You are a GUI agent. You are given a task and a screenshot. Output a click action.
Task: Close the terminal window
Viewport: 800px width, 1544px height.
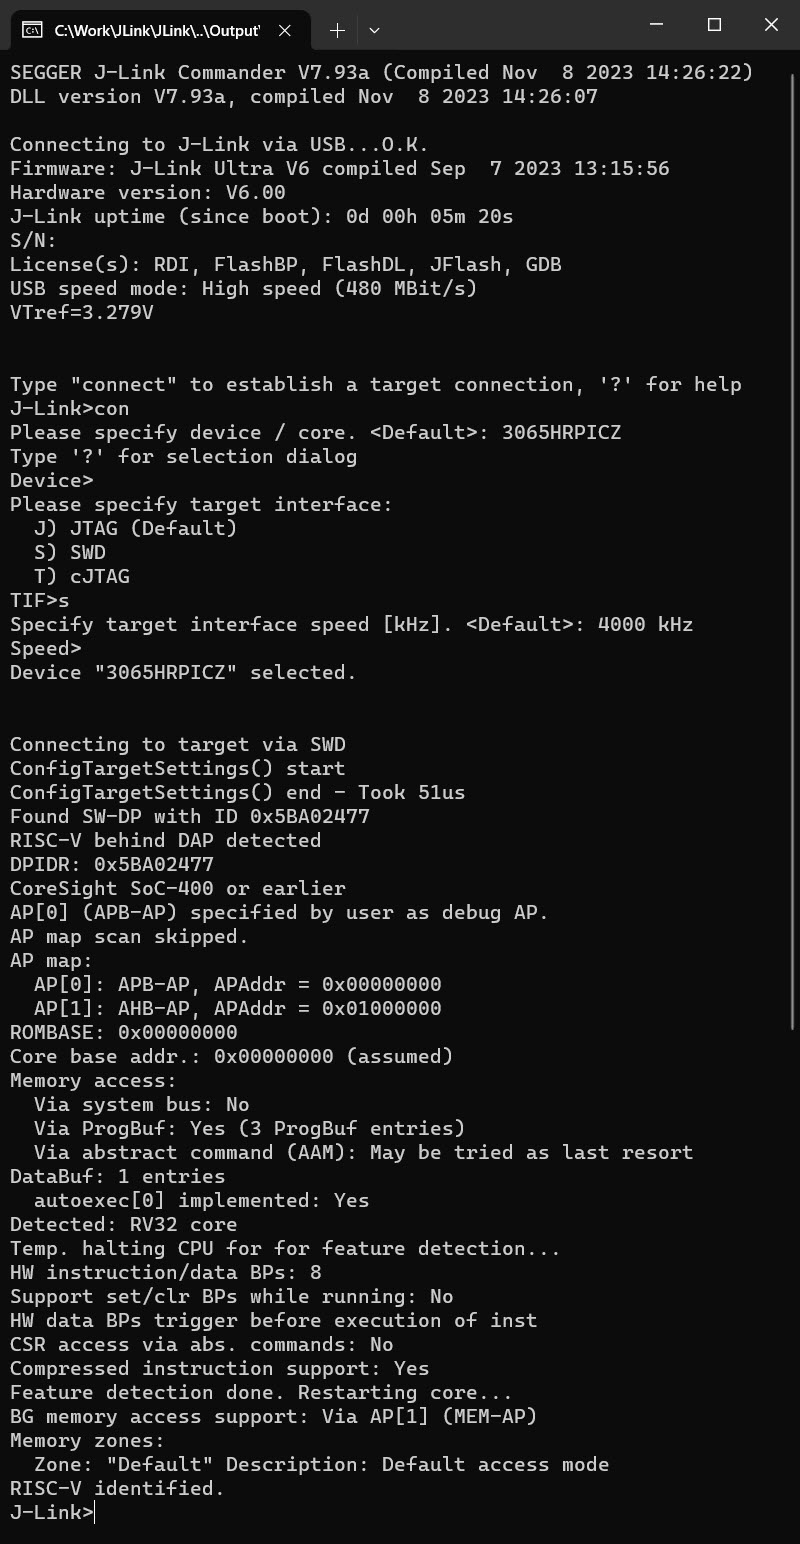click(x=771, y=25)
